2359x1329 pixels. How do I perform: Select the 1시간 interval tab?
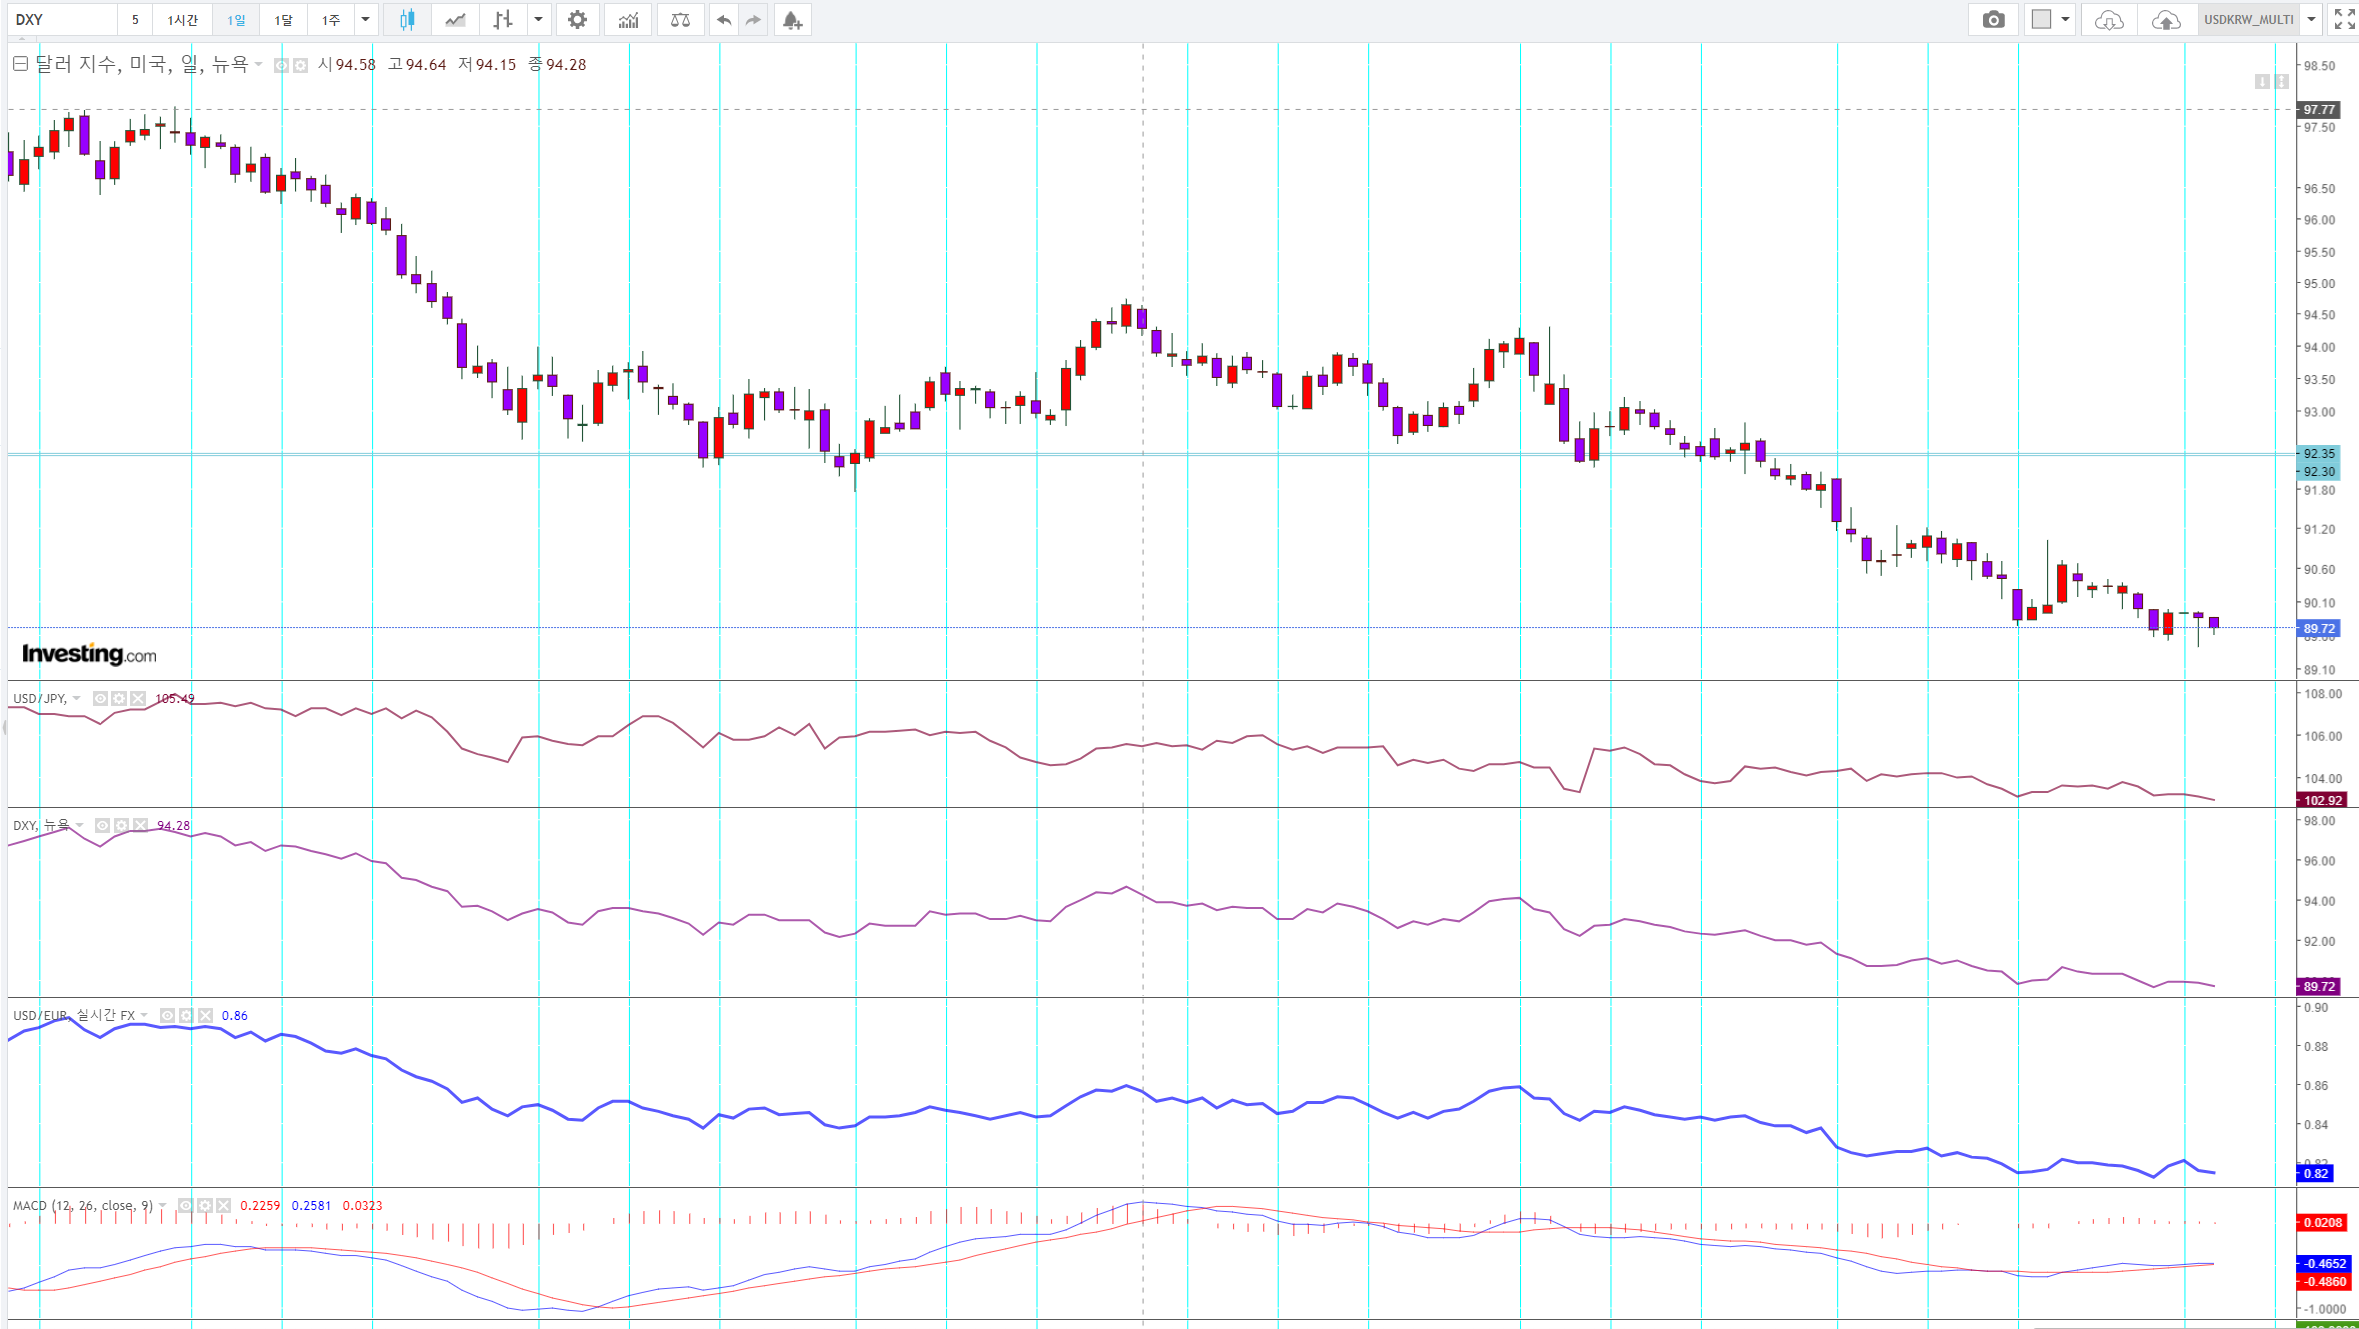tap(183, 20)
